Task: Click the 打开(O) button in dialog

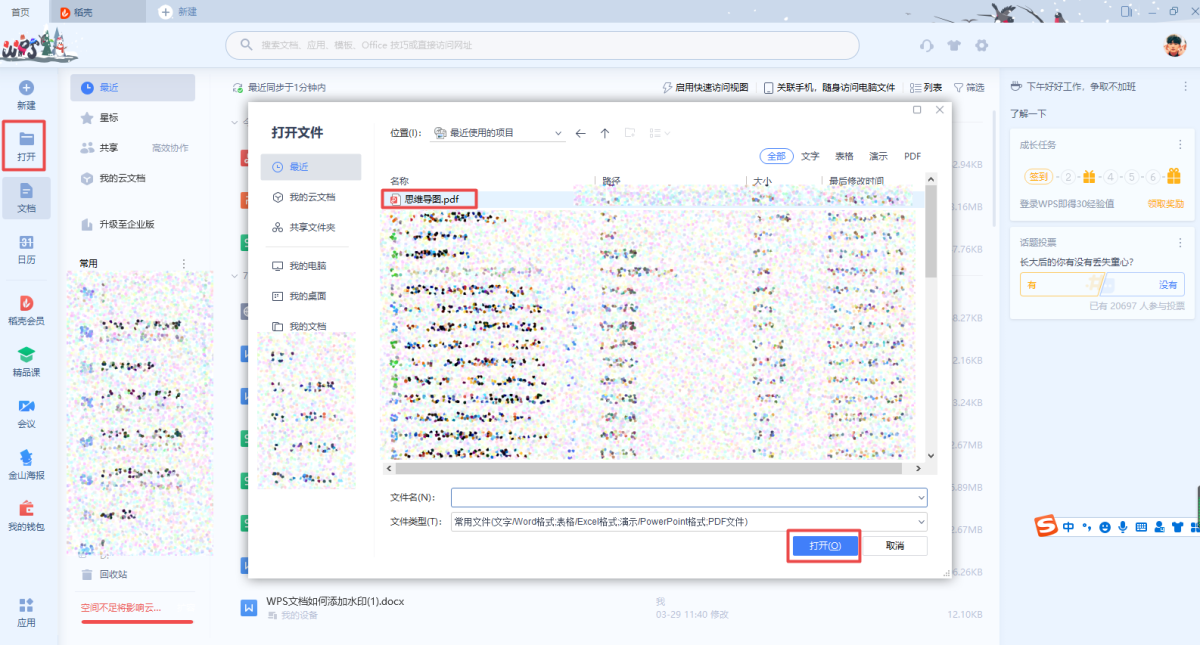Action: (824, 546)
